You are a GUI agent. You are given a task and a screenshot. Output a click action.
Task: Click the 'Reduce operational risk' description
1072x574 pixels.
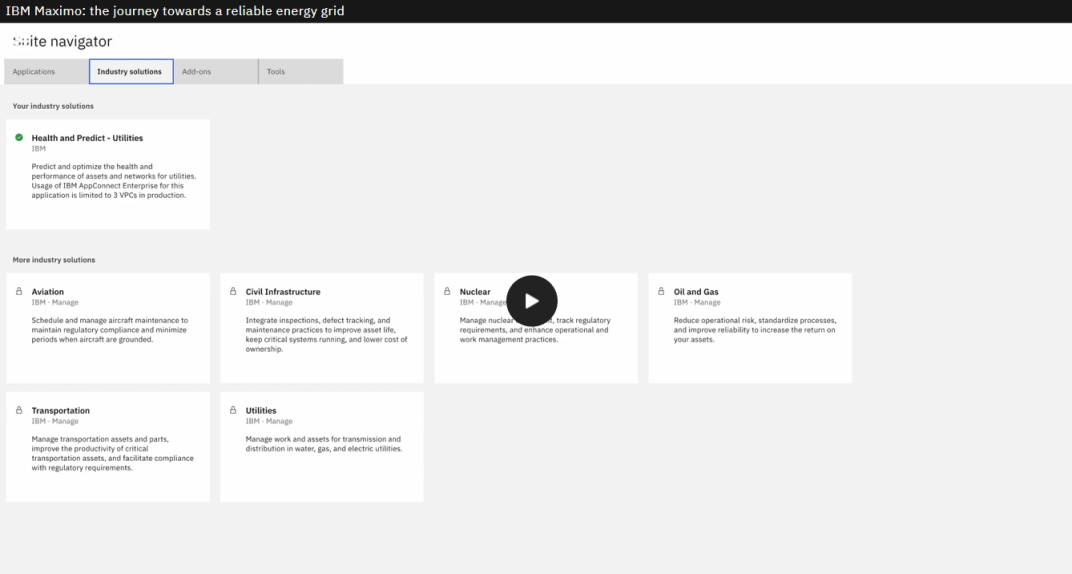click(x=755, y=329)
